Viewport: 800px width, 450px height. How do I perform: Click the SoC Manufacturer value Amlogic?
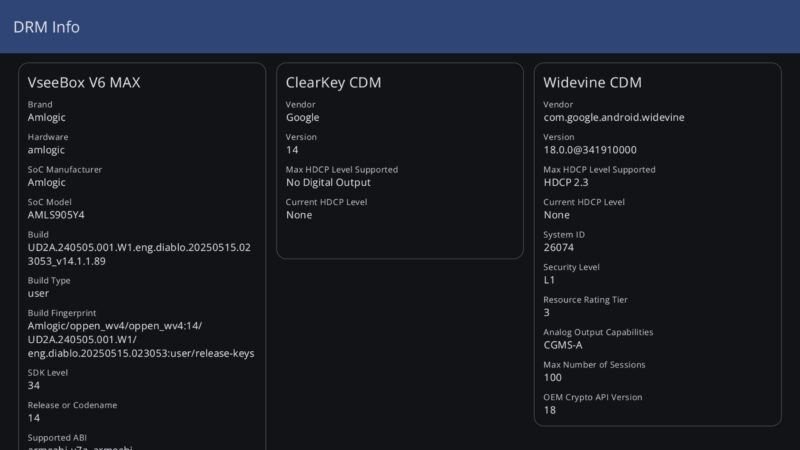[x=46, y=183]
